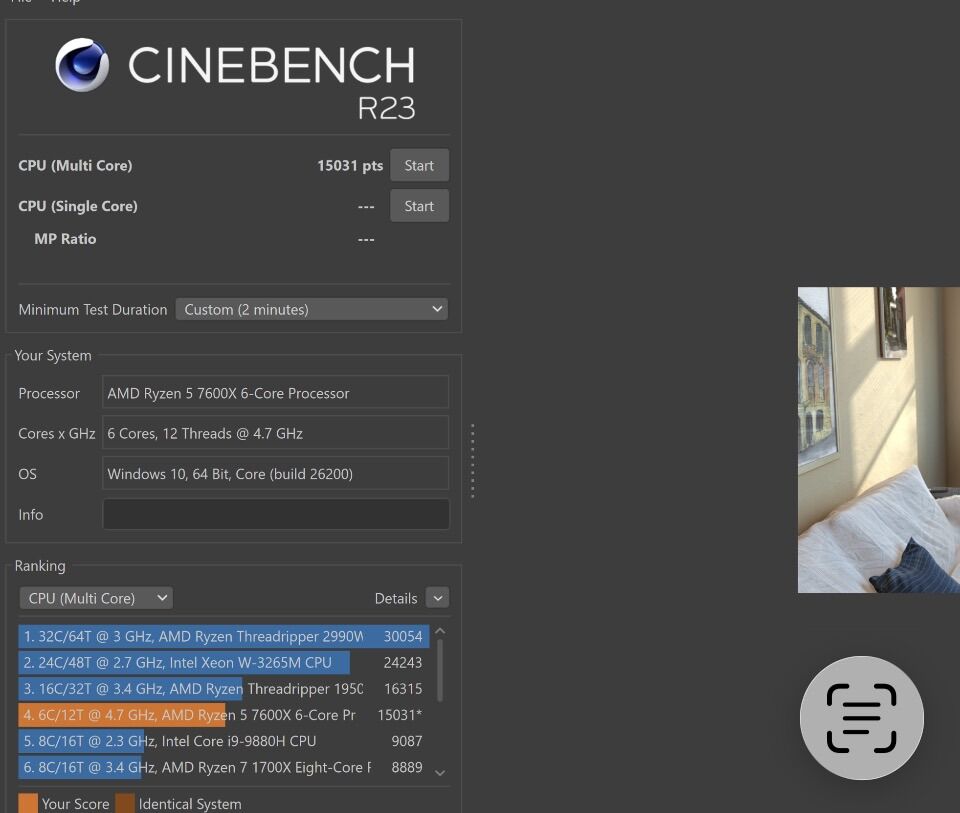Expand the Details arrow button in Ranking
Image resolution: width=960 pixels, height=813 pixels.
[x=437, y=598]
